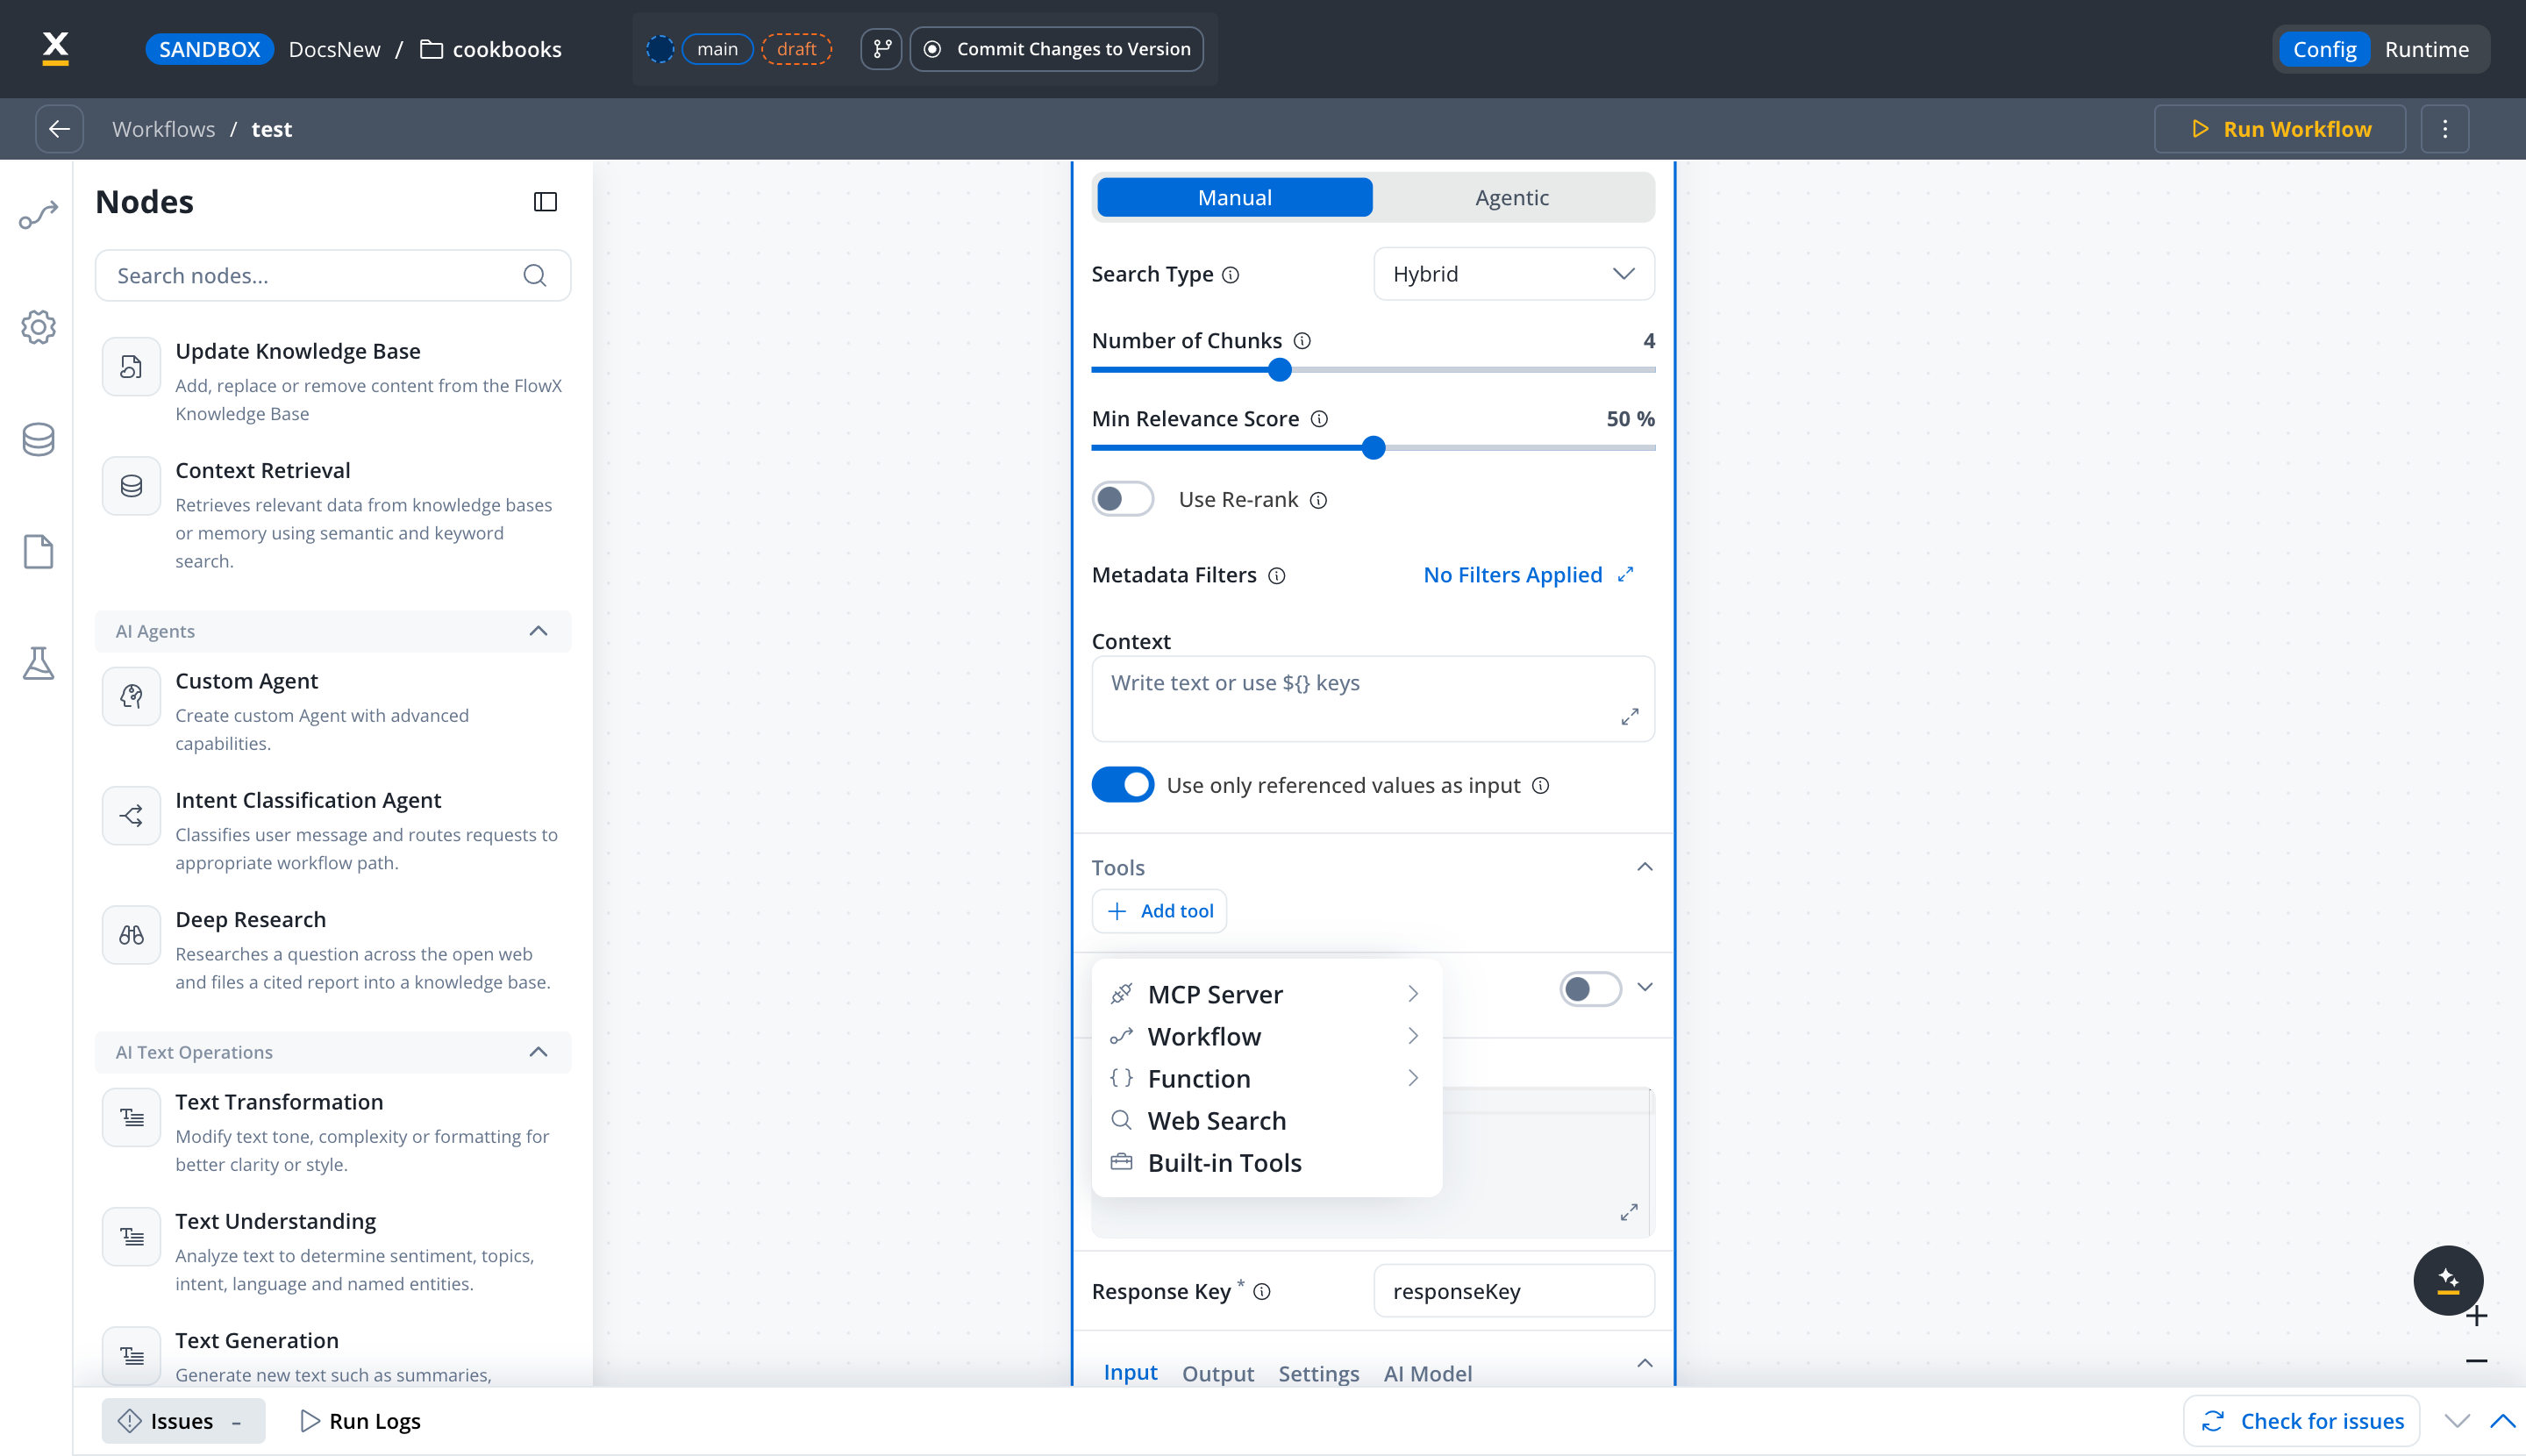The height and width of the screenshot is (1456, 2526).
Task: Choose Built-in Tools option
Action: point(1266,1162)
